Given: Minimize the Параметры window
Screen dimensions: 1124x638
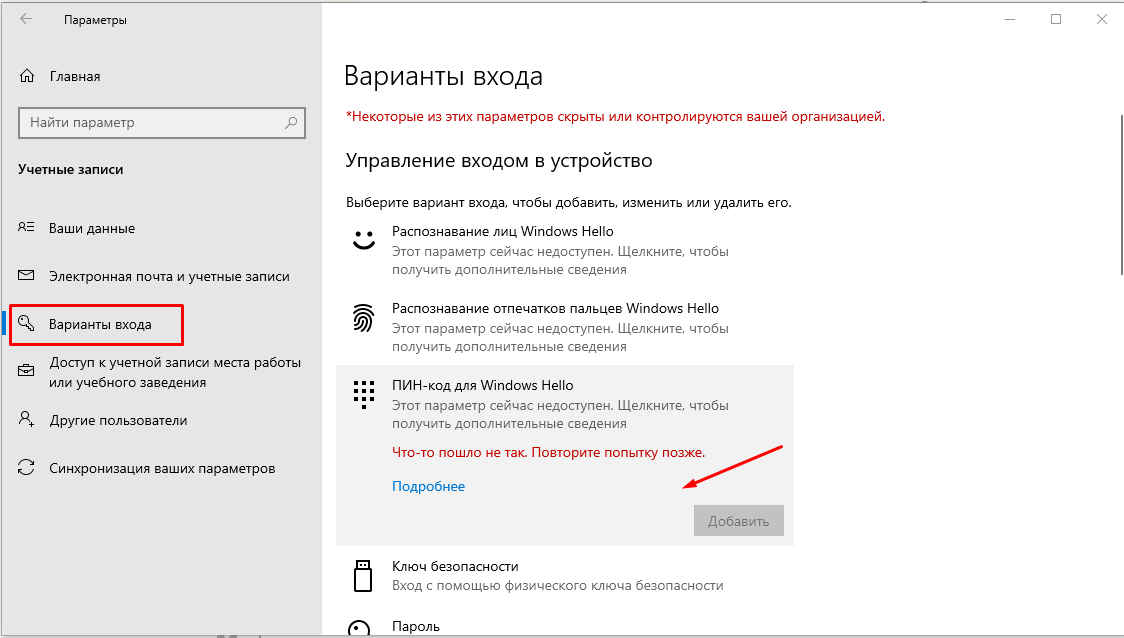Looking at the screenshot, I should click(1010, 19).
